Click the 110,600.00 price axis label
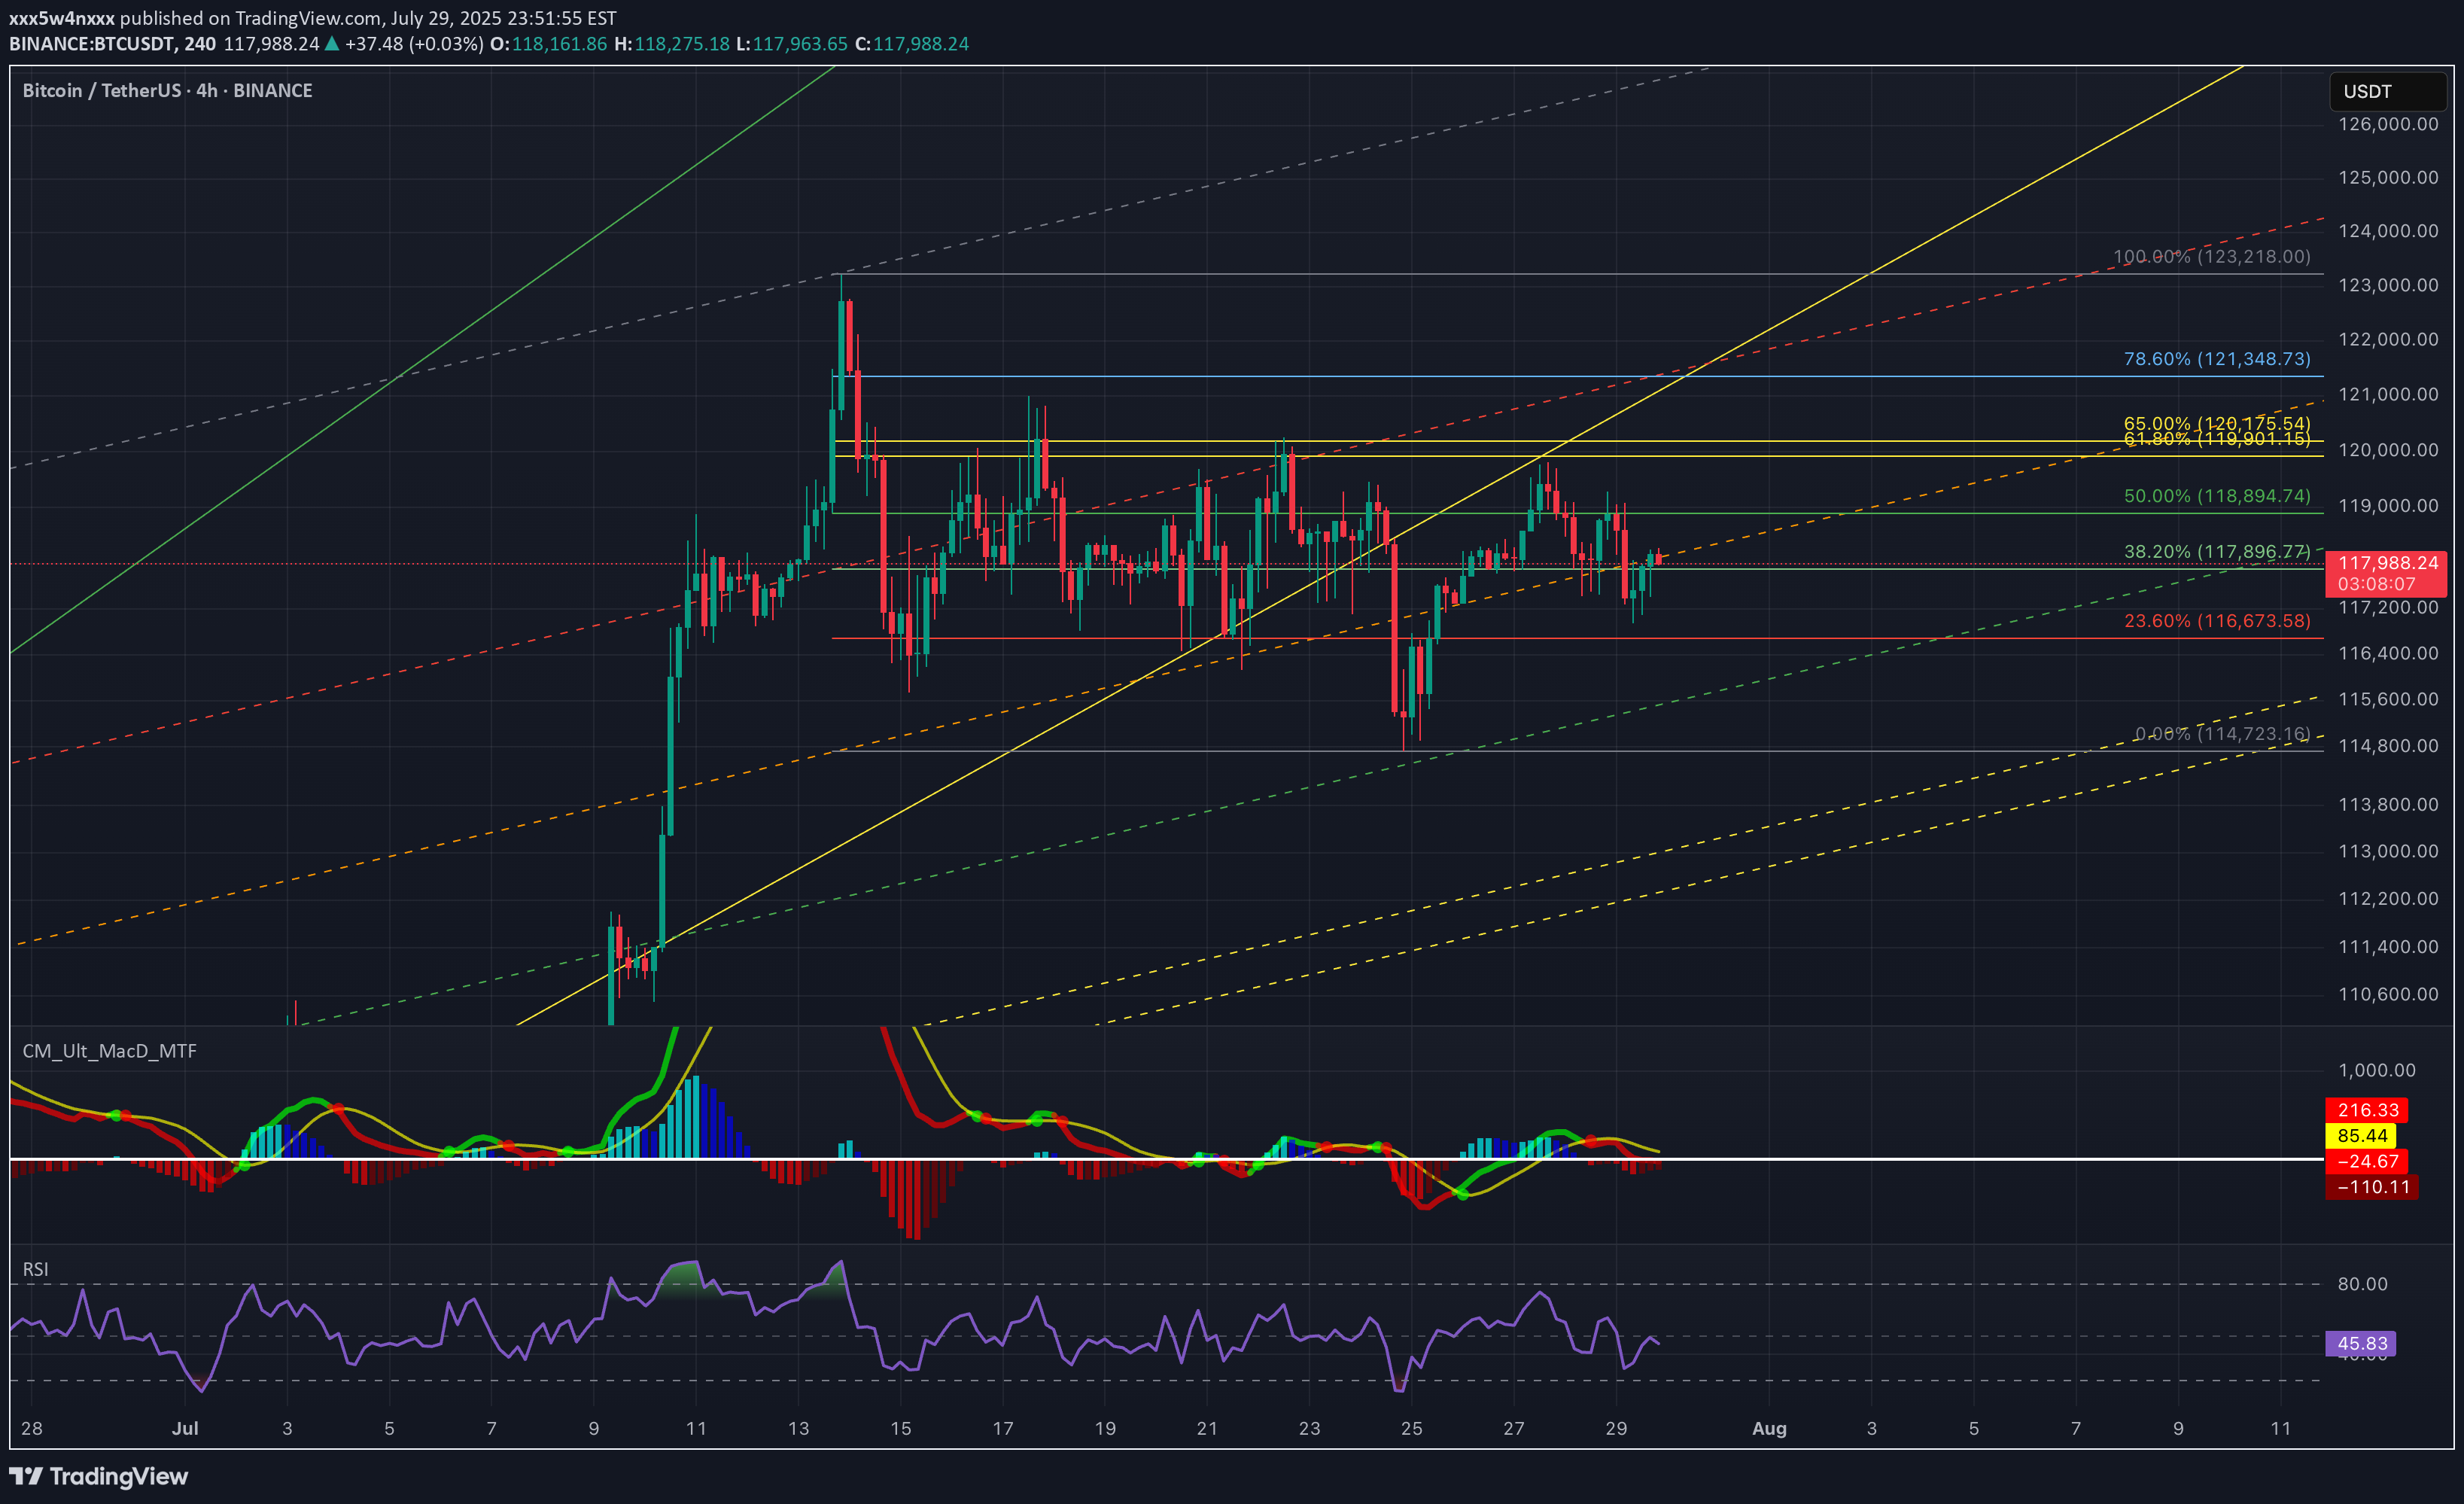 pos(2388,994)
